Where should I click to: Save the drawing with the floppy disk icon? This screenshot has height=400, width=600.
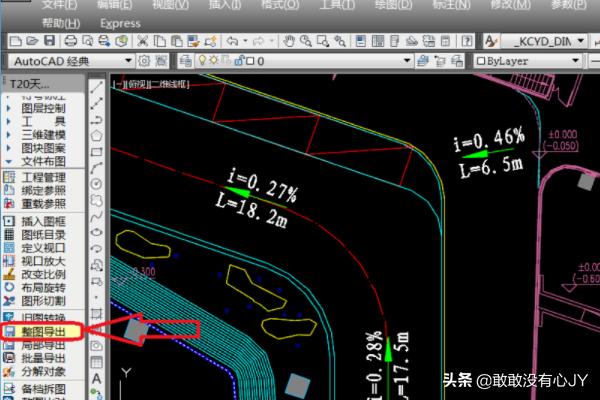tap(50, 41)
